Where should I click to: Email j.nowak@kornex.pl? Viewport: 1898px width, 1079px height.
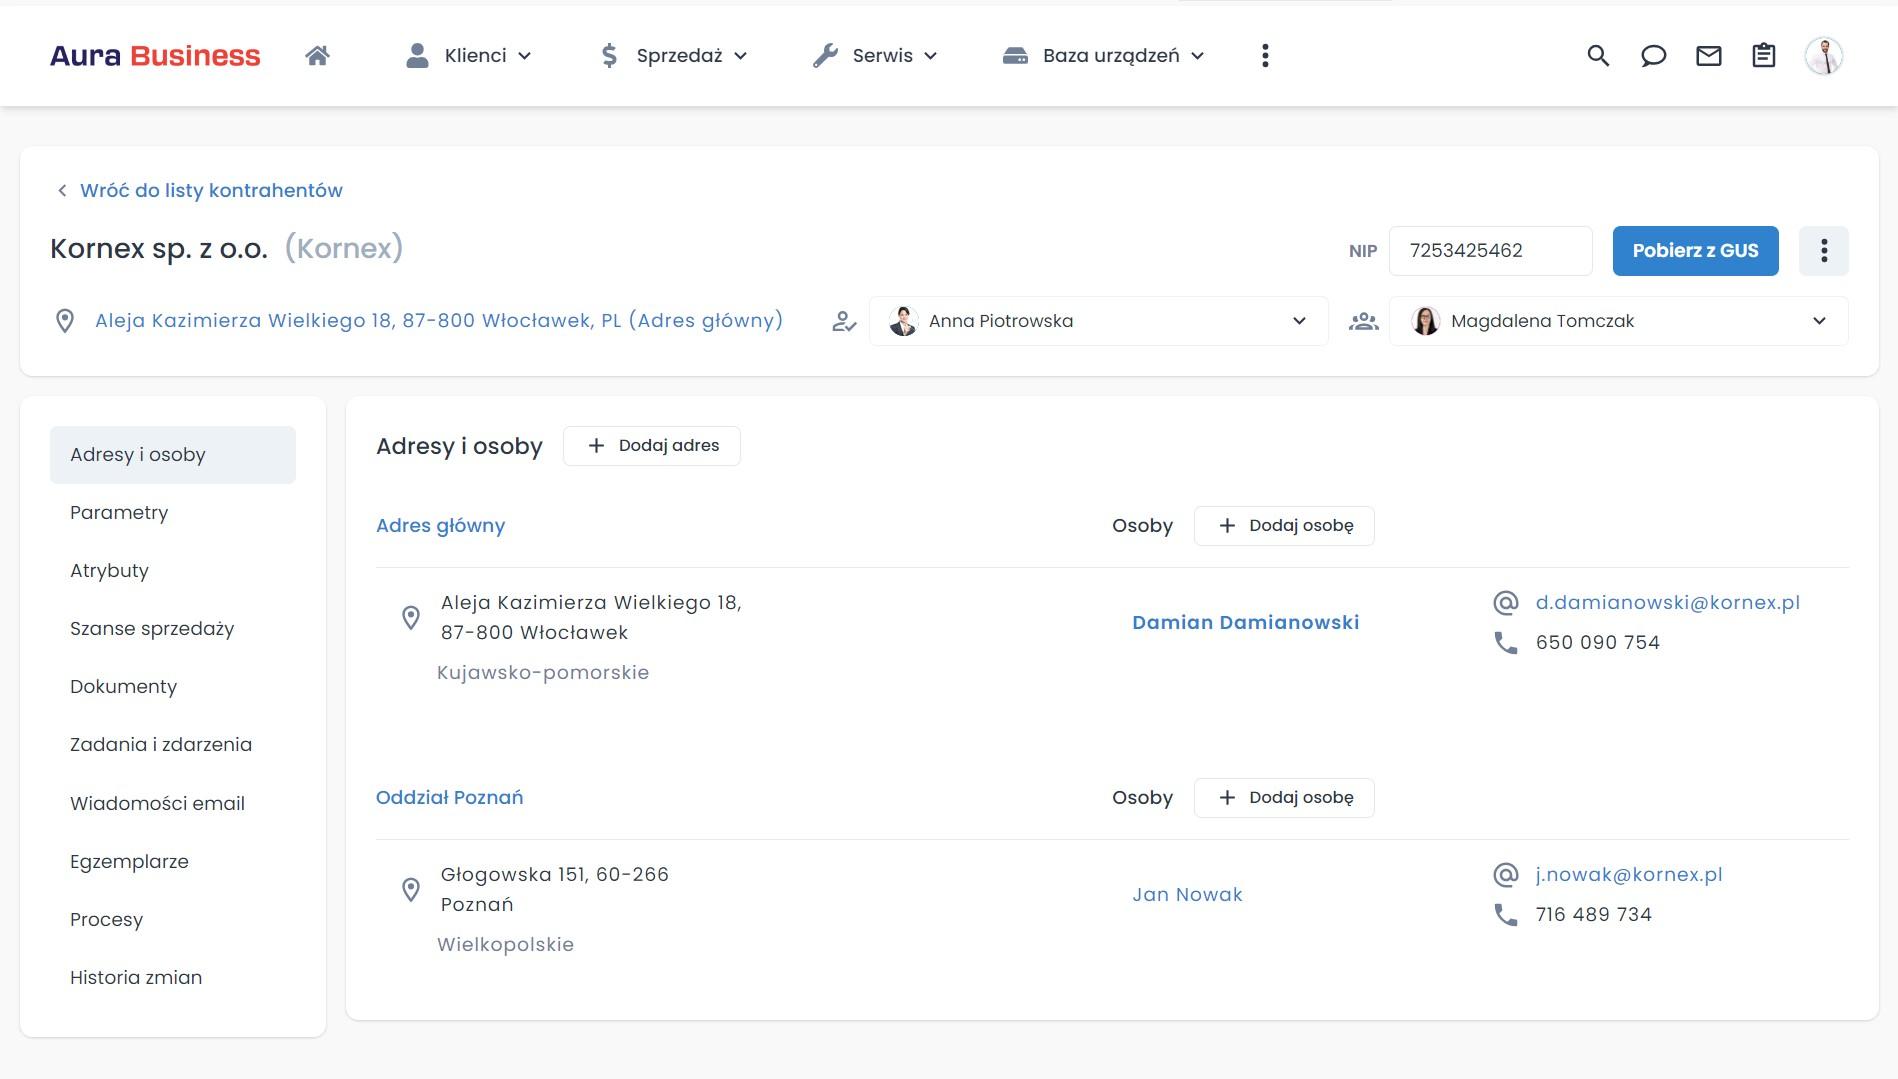tap(1629, 874)
